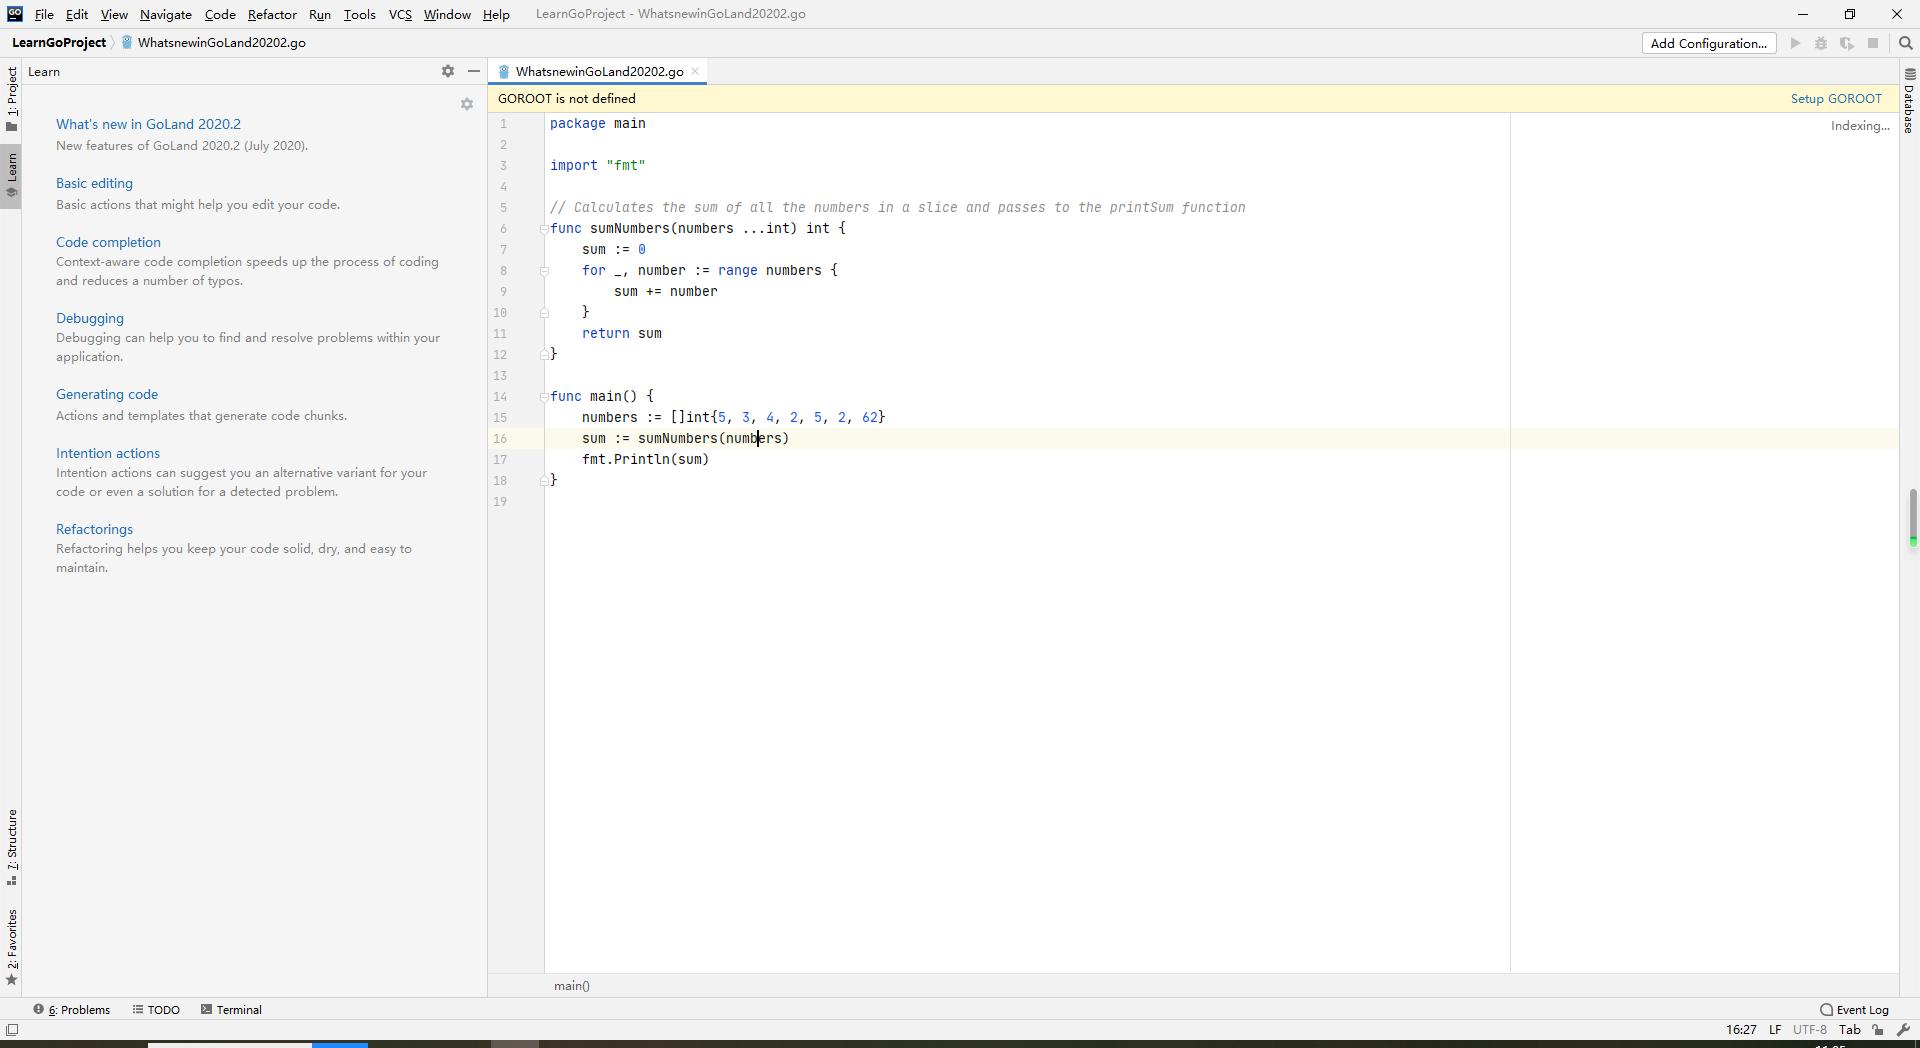Open the Terminal tool window
Image resolution: width=1920 pixels, height=1048 pixels.
click(231, 1010)
